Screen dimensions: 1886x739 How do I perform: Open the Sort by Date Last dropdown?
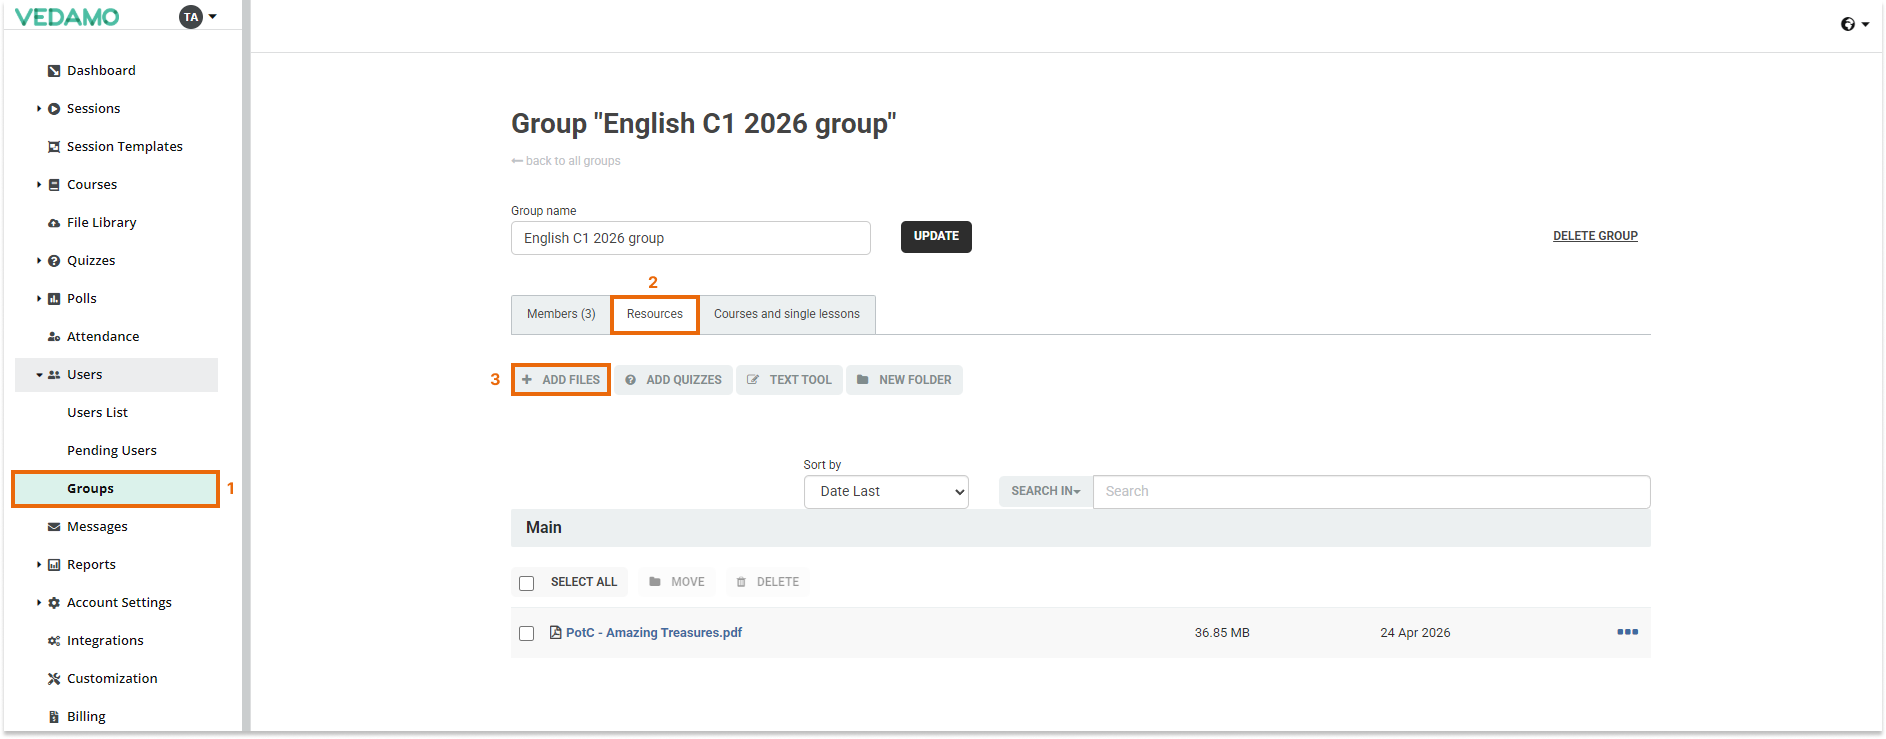[886, 492]
